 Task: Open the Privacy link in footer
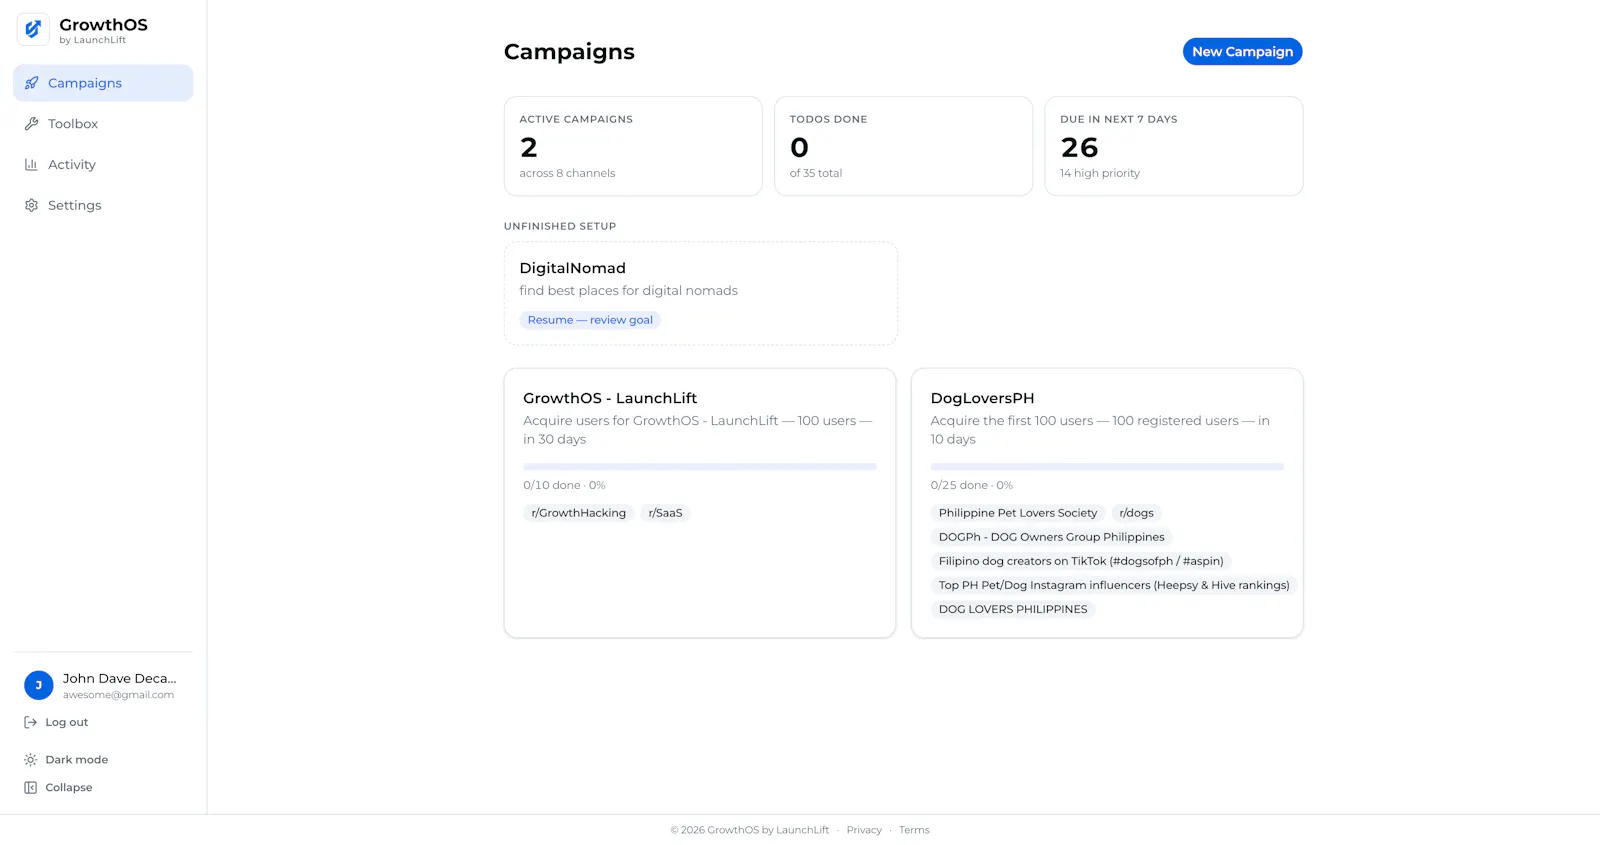[x=864, y=830]
